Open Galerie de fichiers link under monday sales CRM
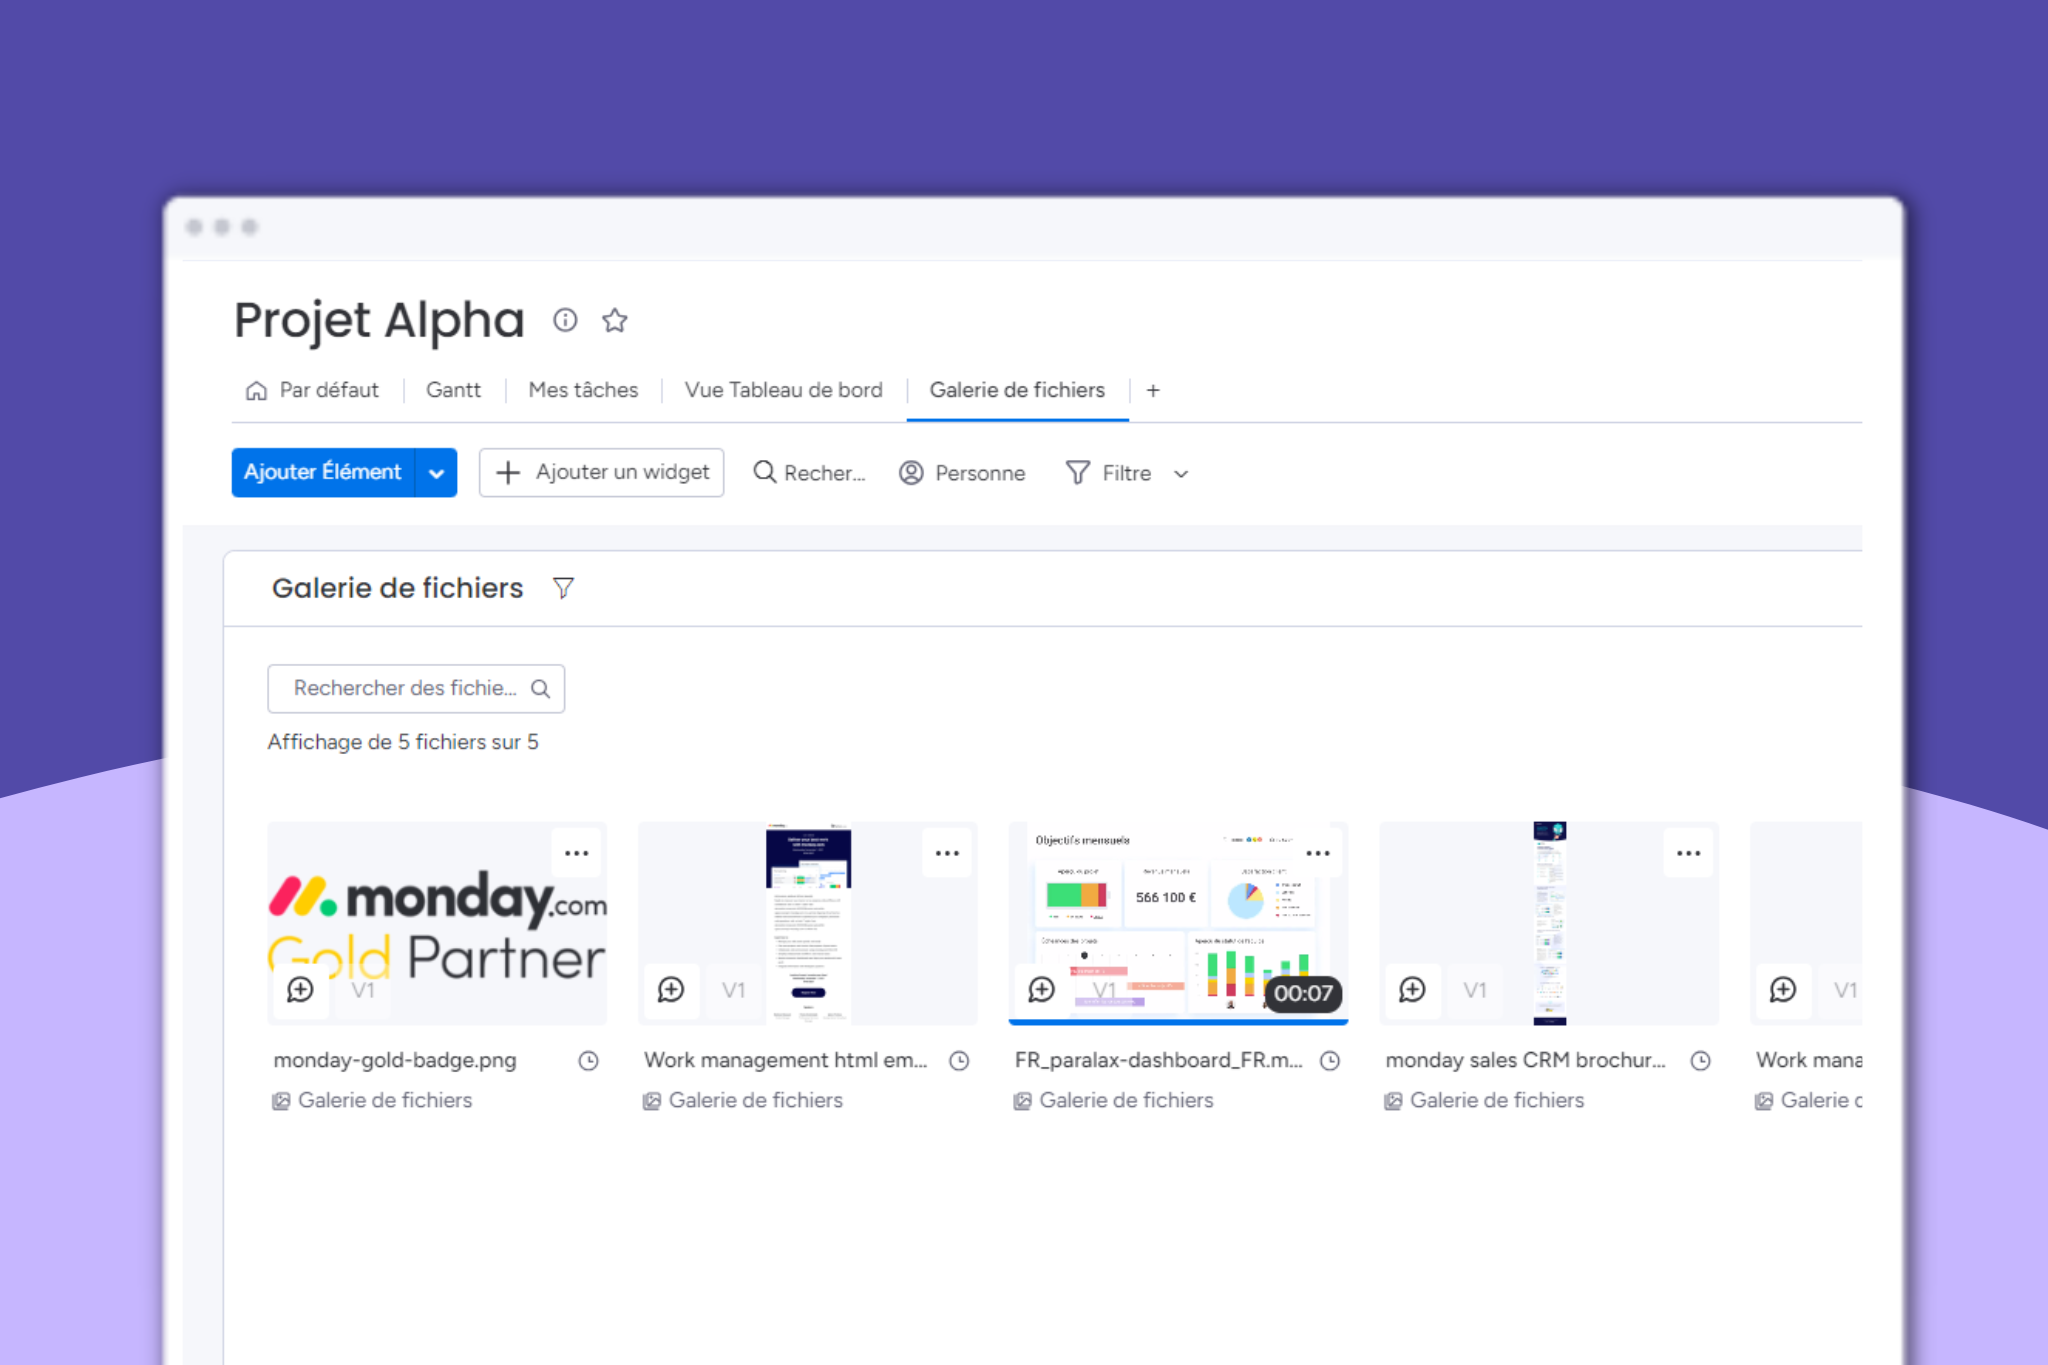2048x1365 pixels. pyautogui.click(x=1485, y=1100)
